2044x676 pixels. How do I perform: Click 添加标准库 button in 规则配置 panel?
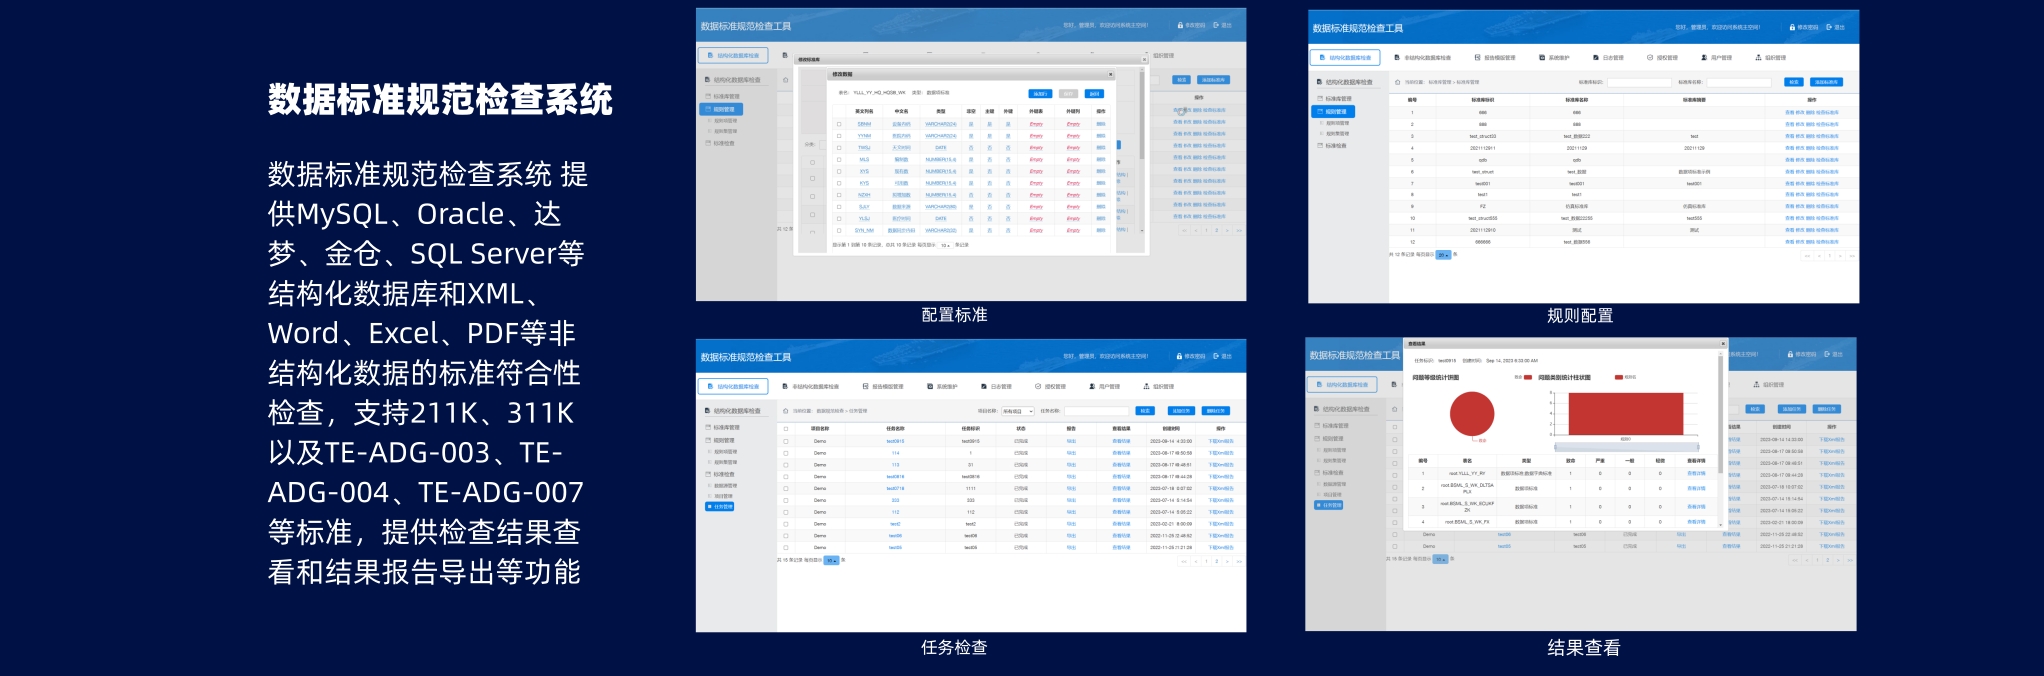pos(1826,82)
